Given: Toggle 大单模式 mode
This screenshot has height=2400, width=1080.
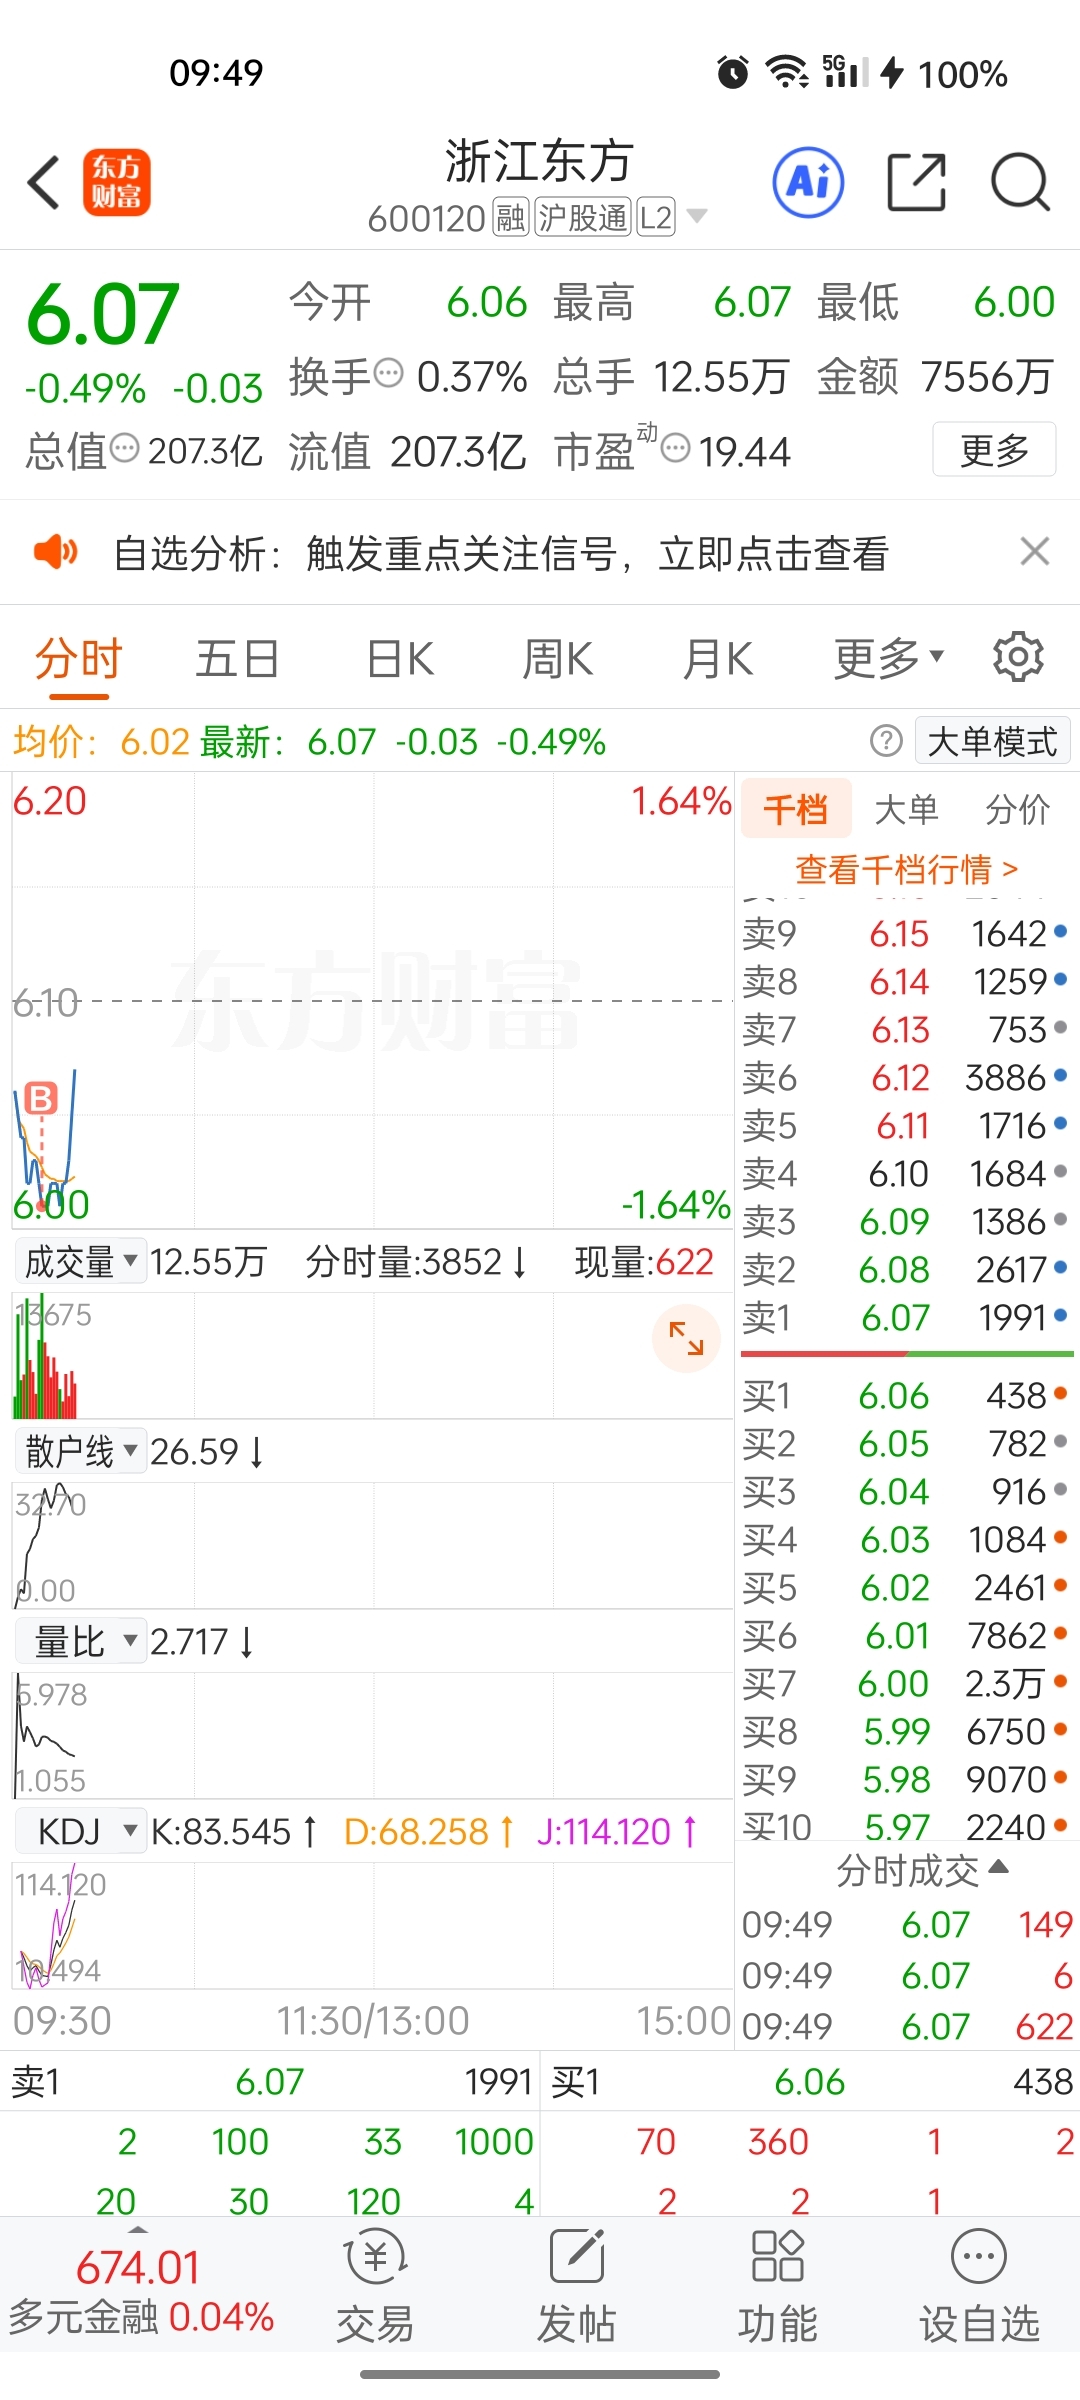Looking at the screenshot, I should click(x=992, y=741).
